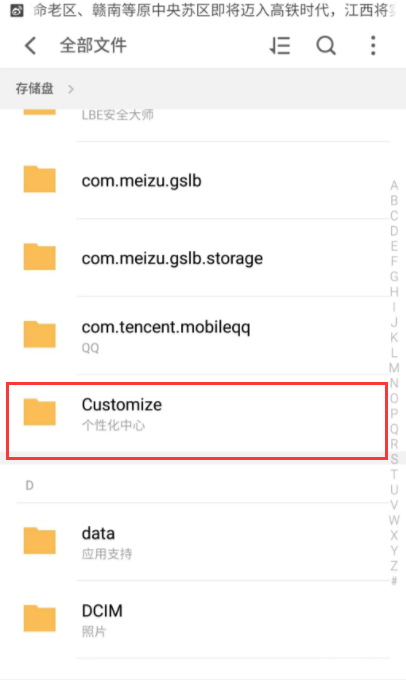
Task: Tap the DCIM folder icon
Action: [39, 618]
